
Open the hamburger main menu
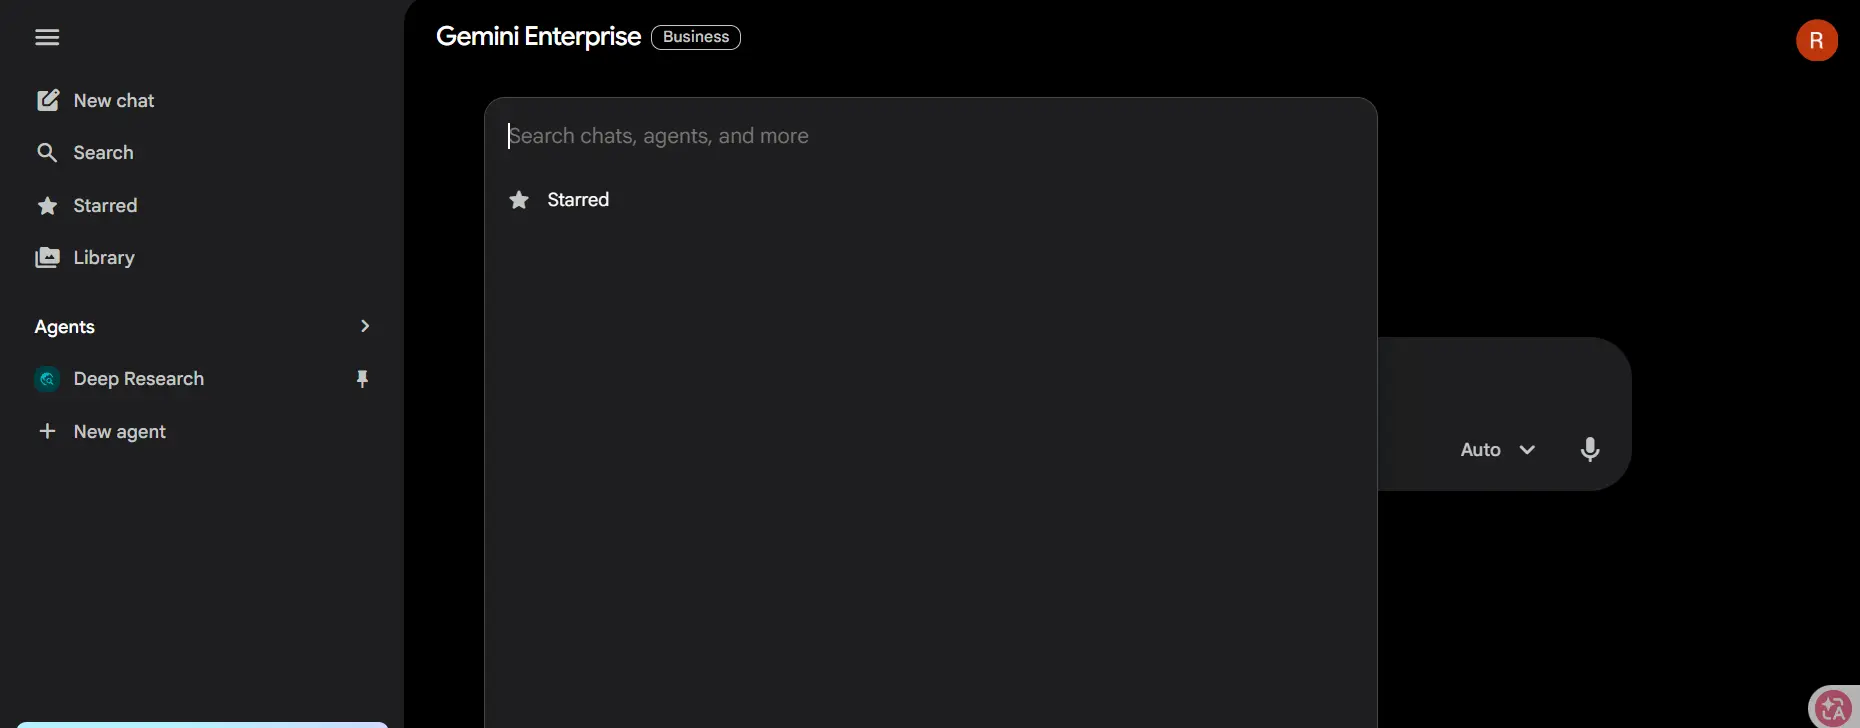coord(47,37)
